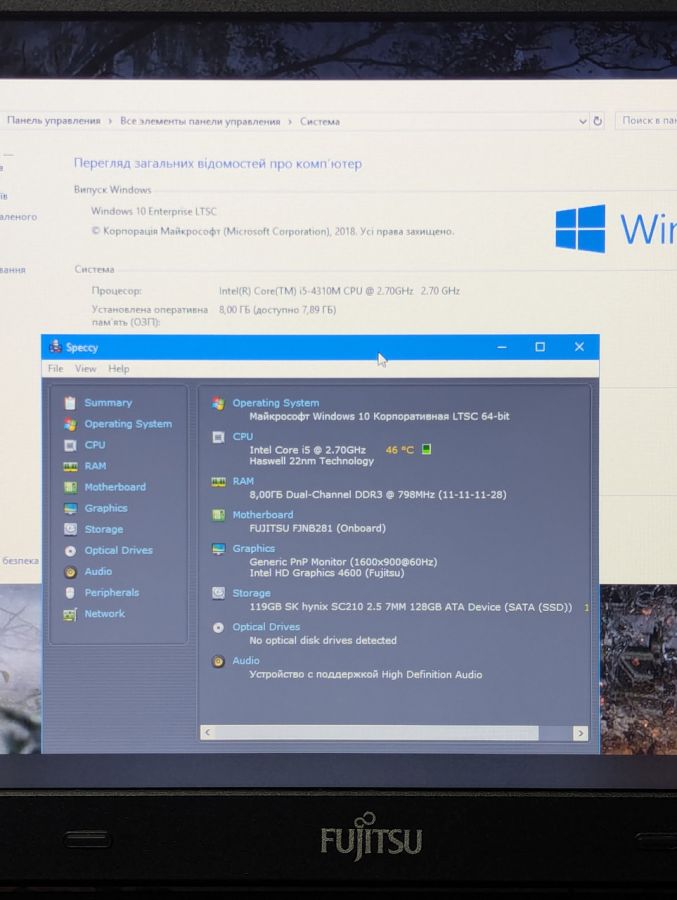Click the Motherboard icon in sidebar
This screenshot has height=900, width=677.
[70, 487]
